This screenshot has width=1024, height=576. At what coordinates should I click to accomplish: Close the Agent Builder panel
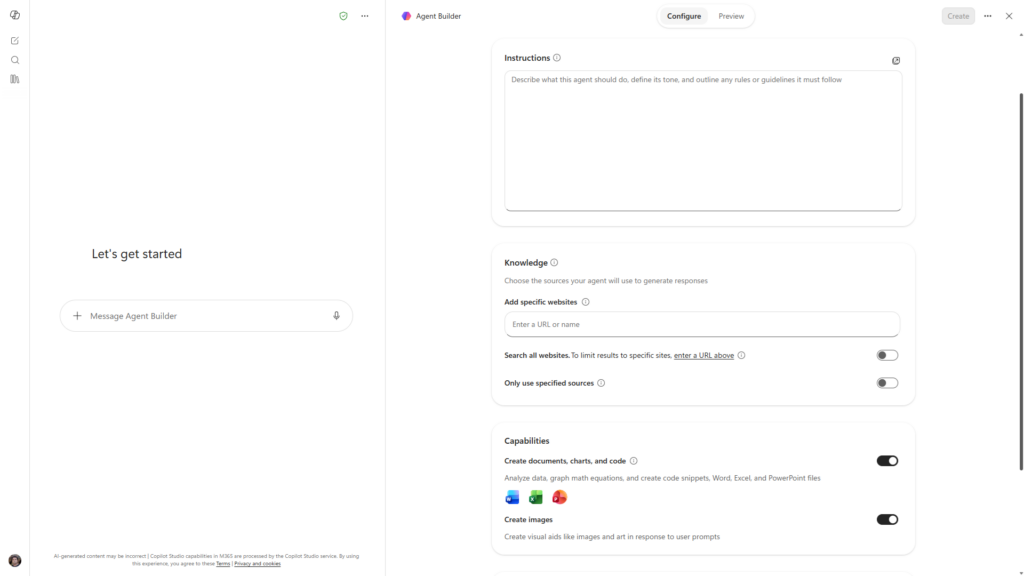point(1009,16)
